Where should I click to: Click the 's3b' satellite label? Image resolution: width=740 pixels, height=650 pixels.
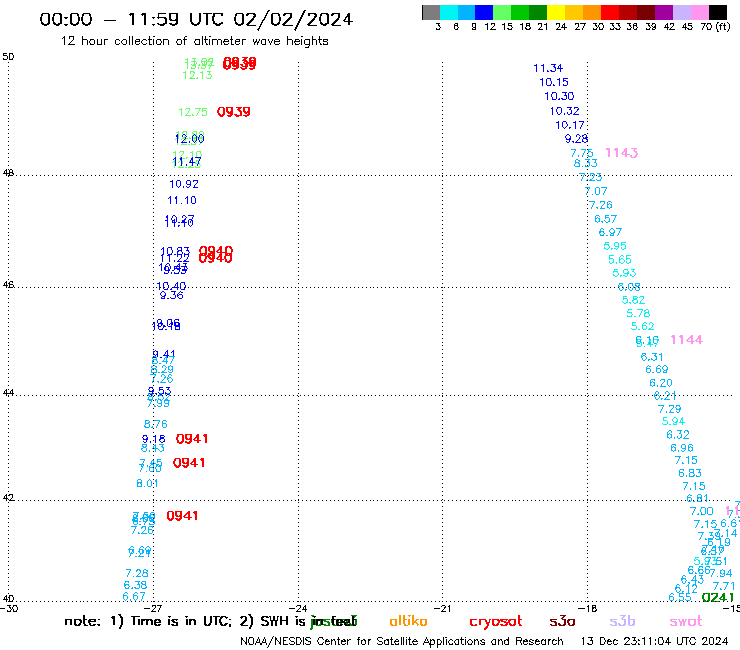point(622,621)
